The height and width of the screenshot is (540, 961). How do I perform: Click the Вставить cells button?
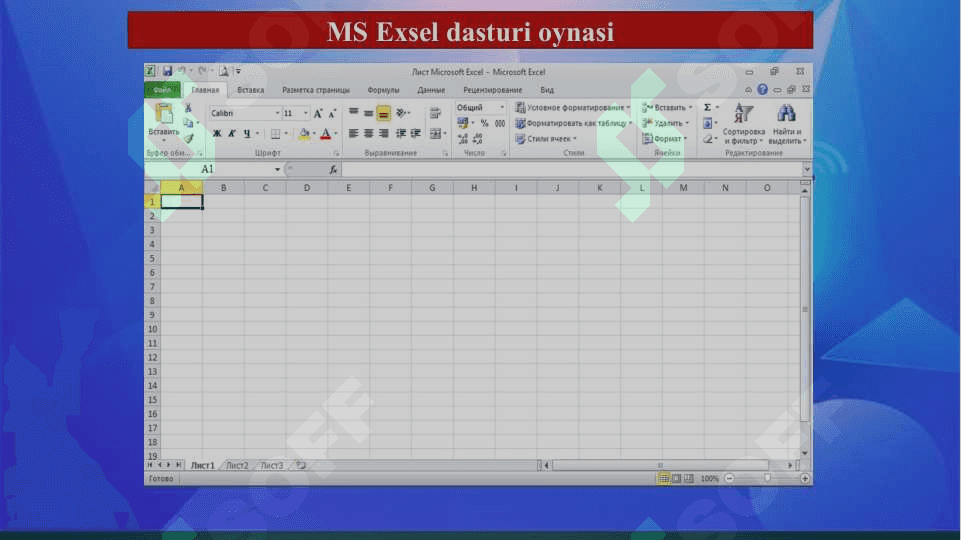coord(667,107)
